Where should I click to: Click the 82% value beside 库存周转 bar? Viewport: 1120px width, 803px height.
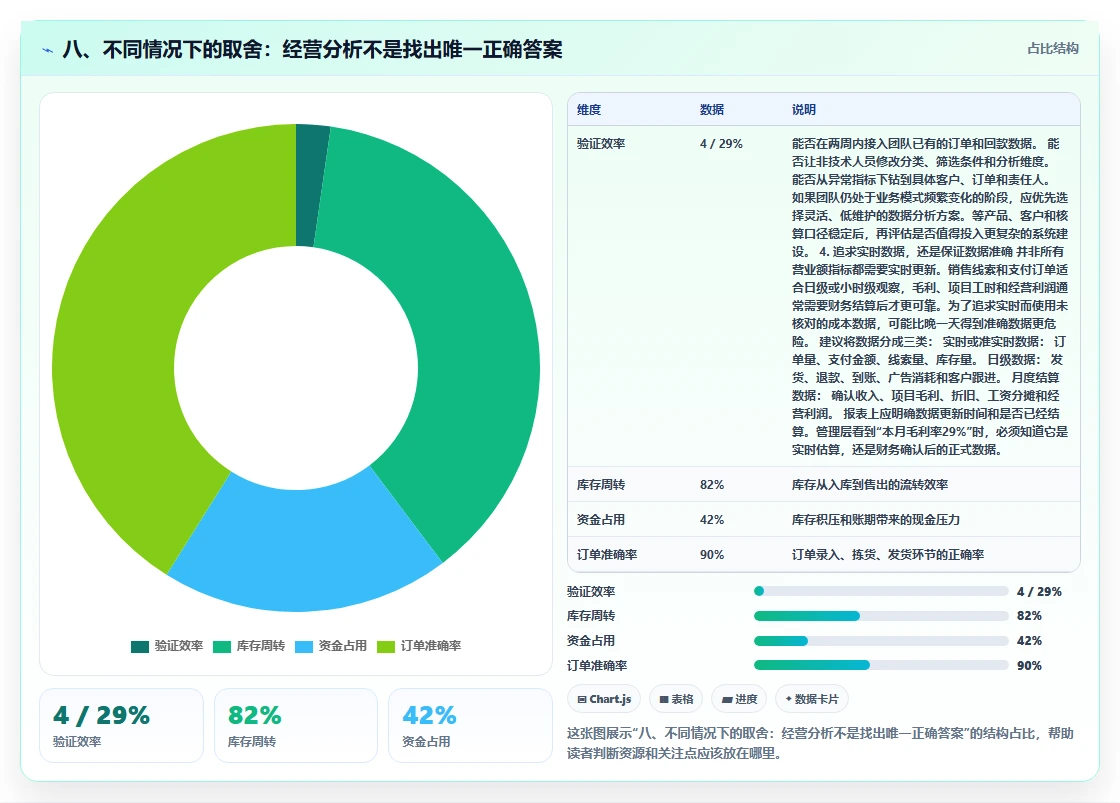[x=1029, y=616]
